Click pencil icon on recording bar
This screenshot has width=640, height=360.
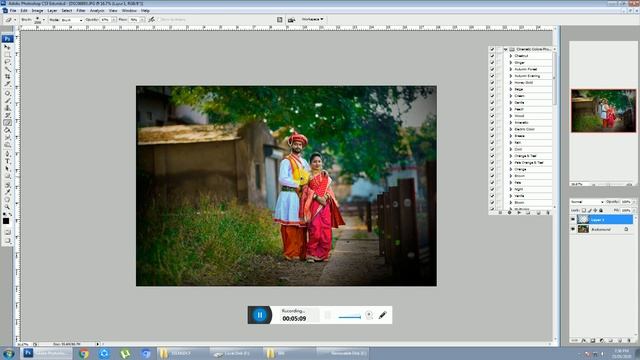point(382,315)
